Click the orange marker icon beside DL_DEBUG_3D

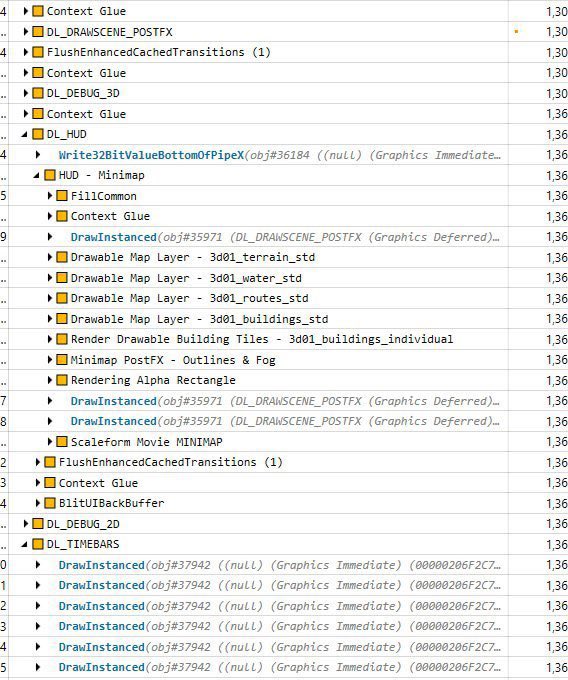(x=38, y=93)
